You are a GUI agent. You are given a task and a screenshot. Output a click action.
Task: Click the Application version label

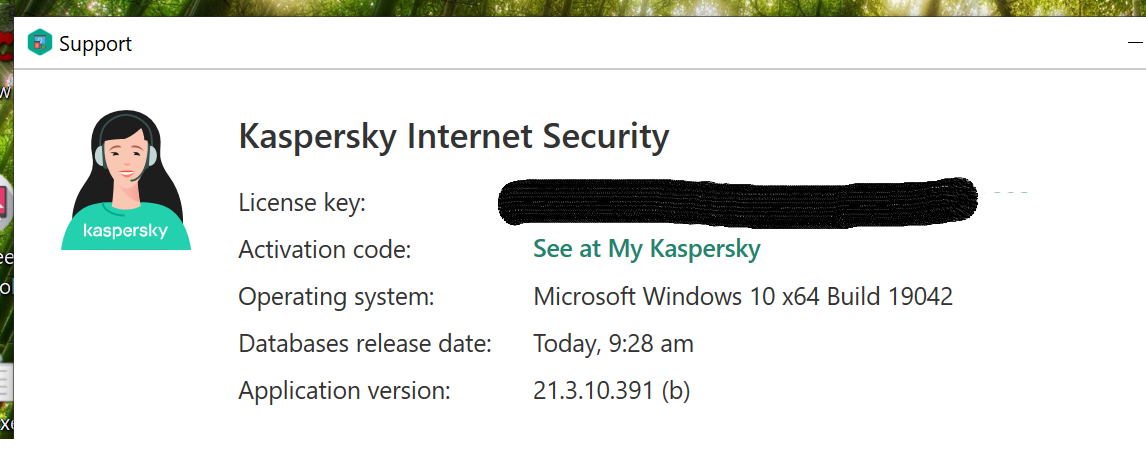pyautogui.click(x=344, y=391)
